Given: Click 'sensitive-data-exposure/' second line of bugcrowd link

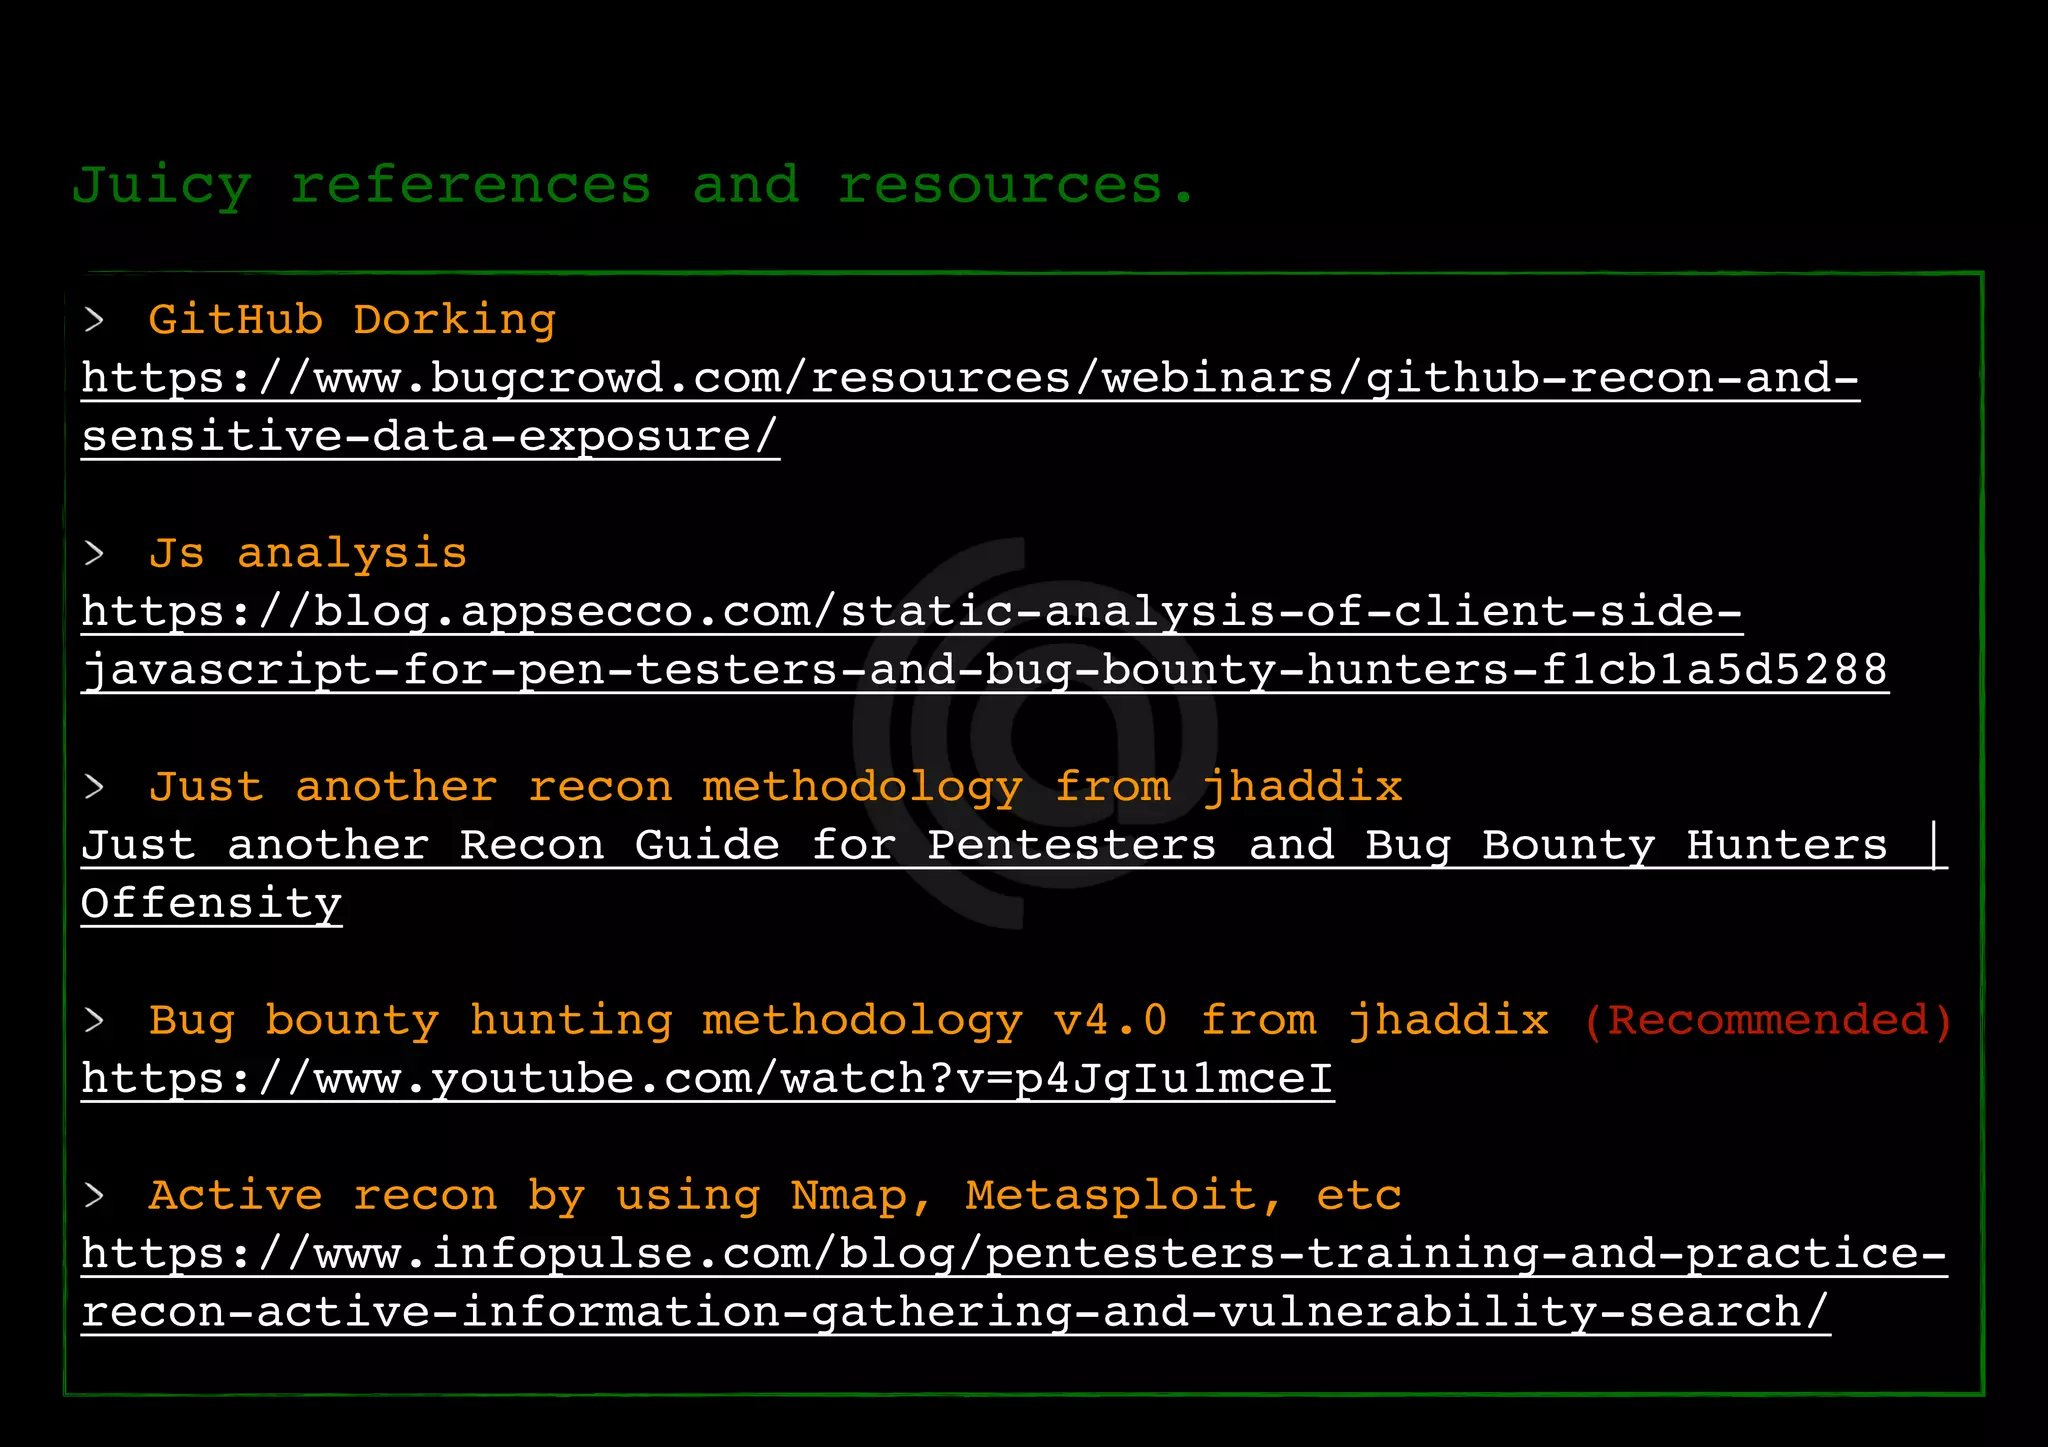Looking at the screenshot, I should point(430,437).
